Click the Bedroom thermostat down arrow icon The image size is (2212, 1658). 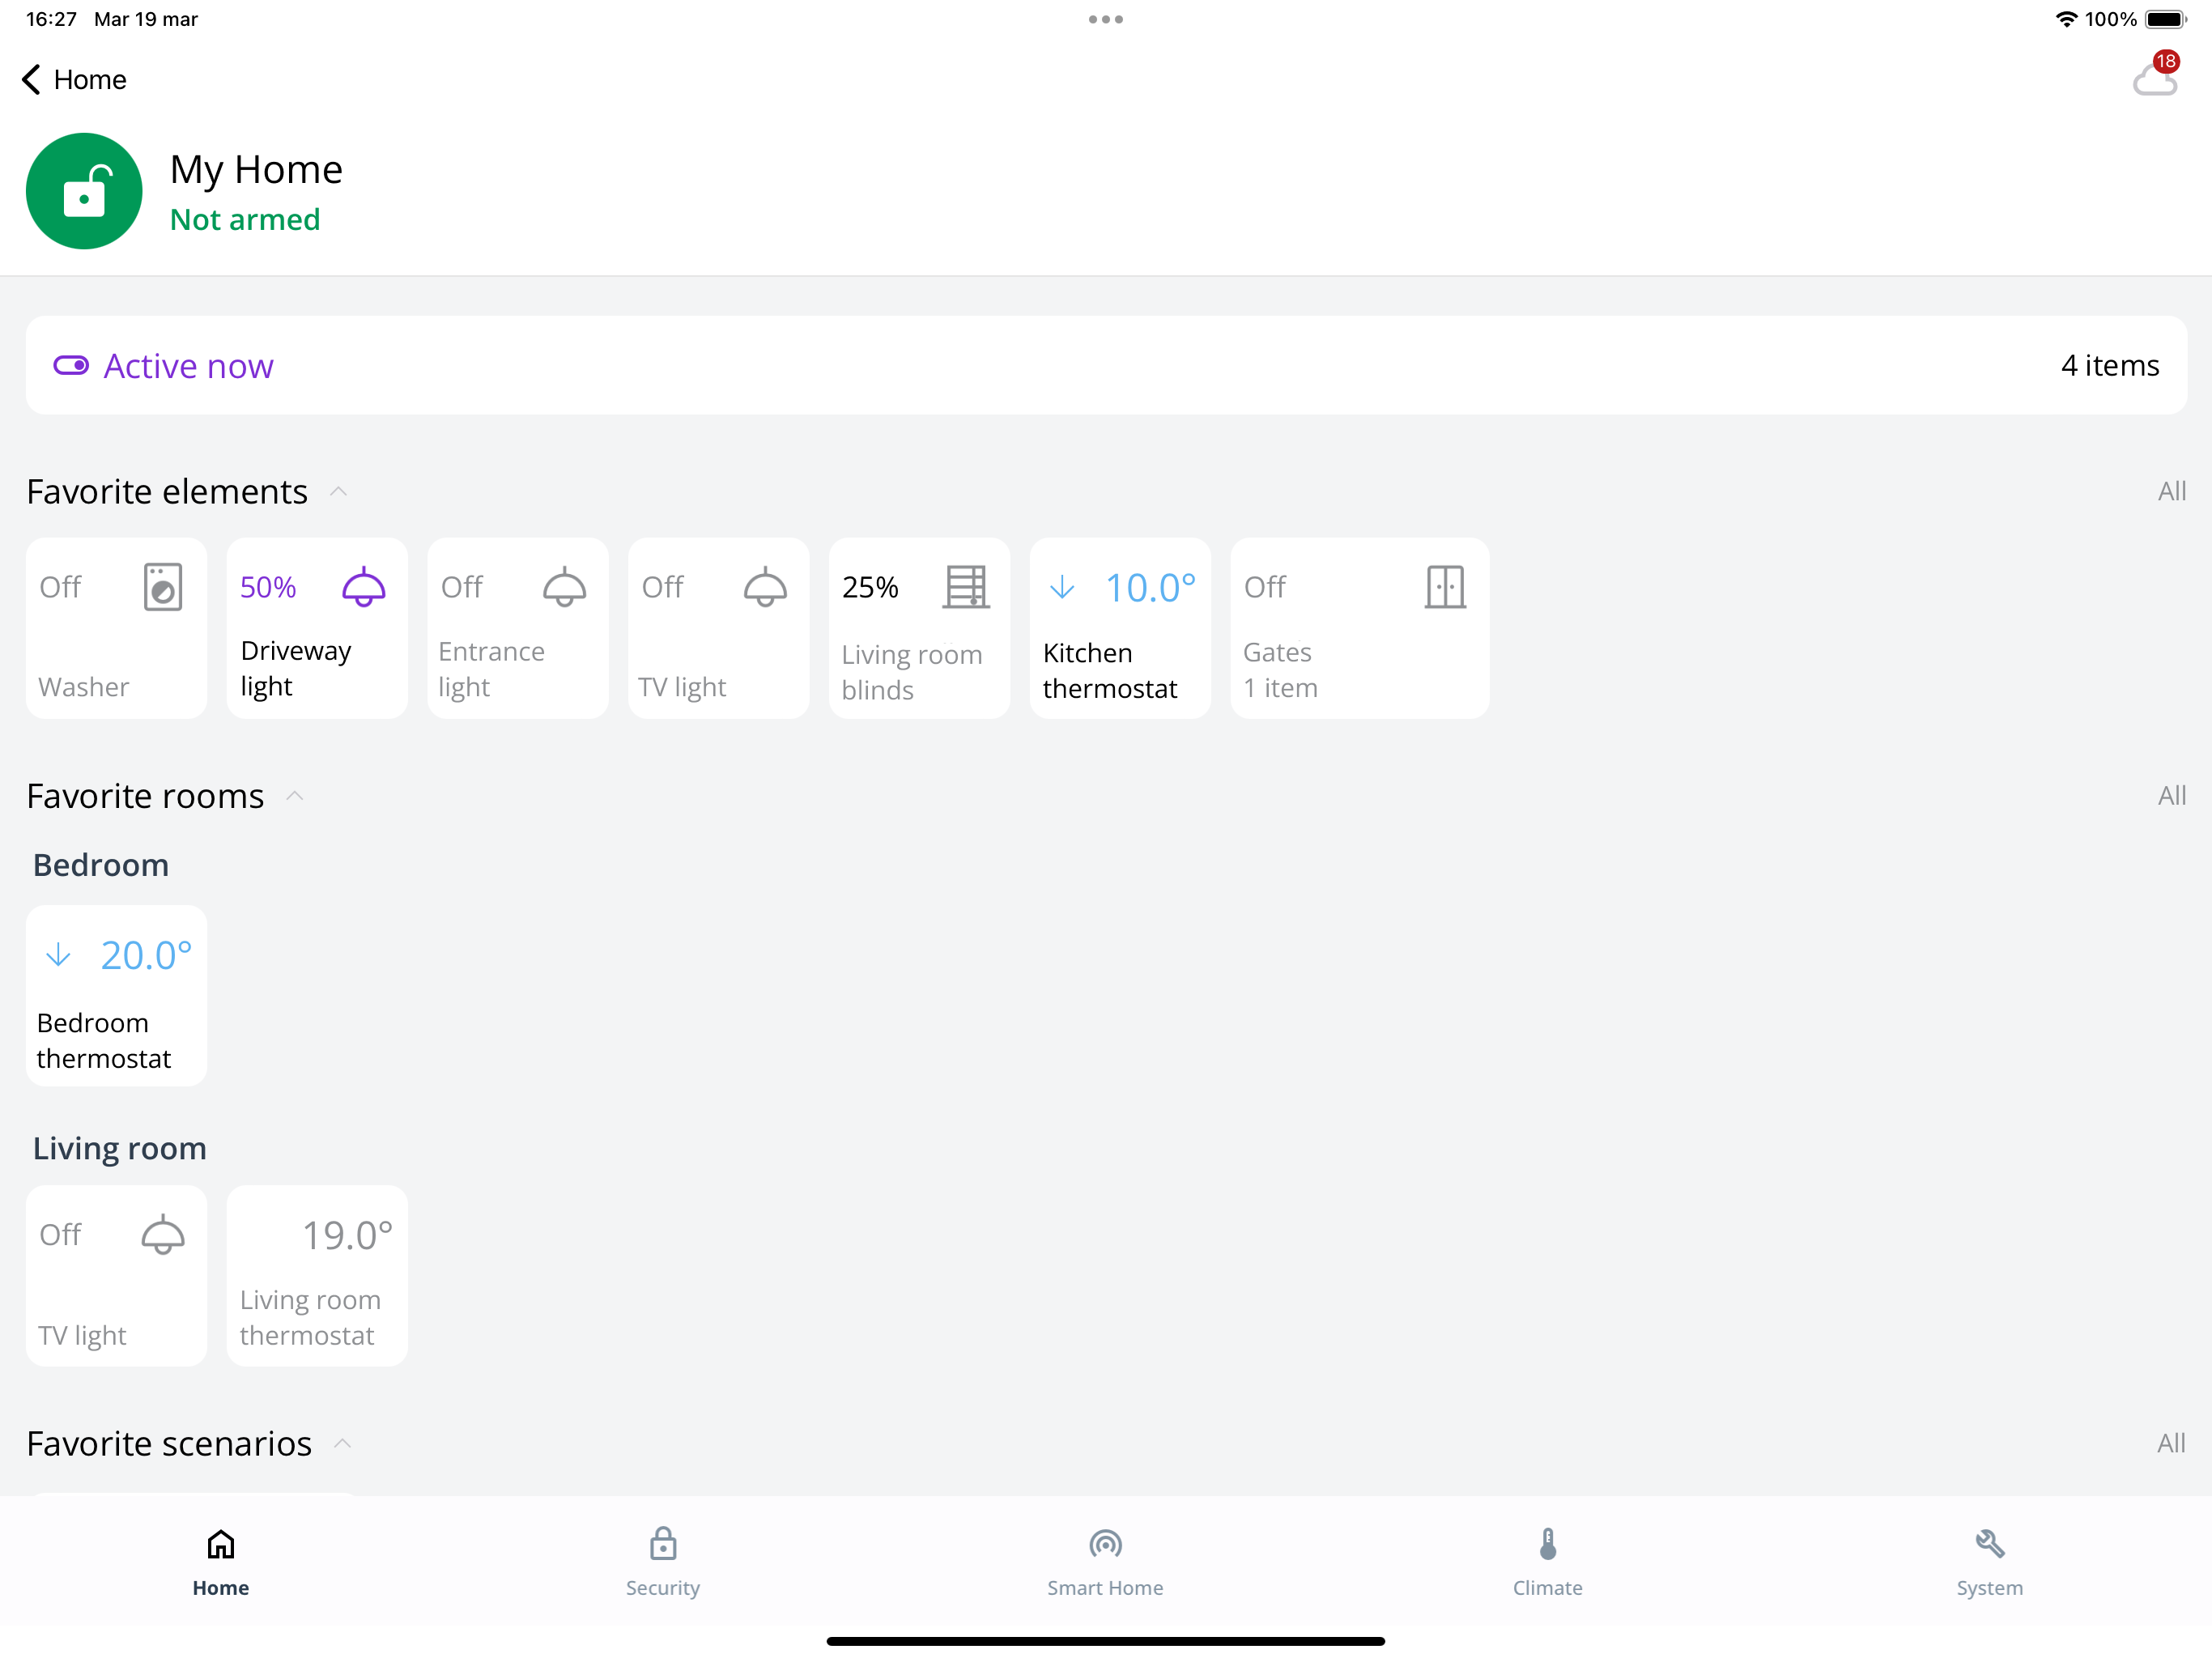click(58, 955)
